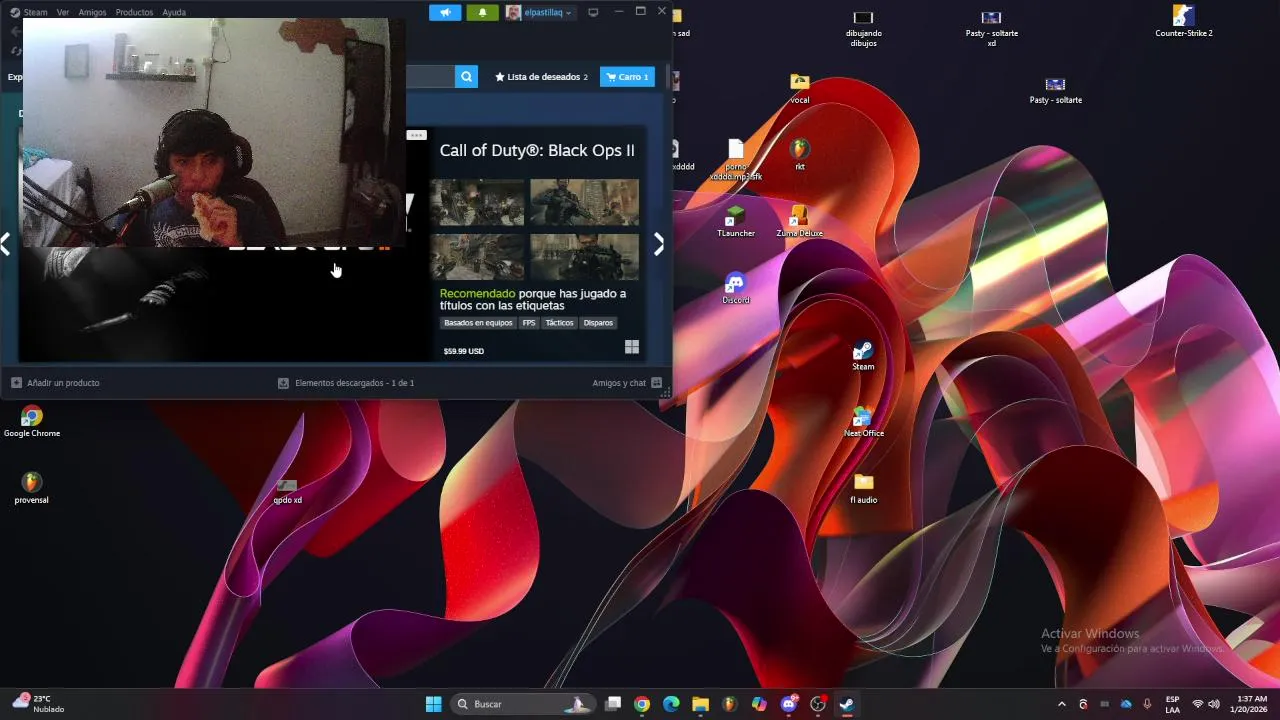Open the Ayuda menu
The width and height of the screenshot is (1280, 720).
pos(174,12)
